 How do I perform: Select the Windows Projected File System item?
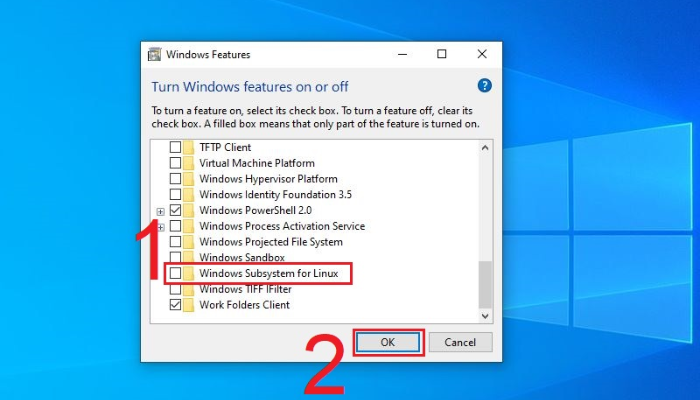coord(270,242)
